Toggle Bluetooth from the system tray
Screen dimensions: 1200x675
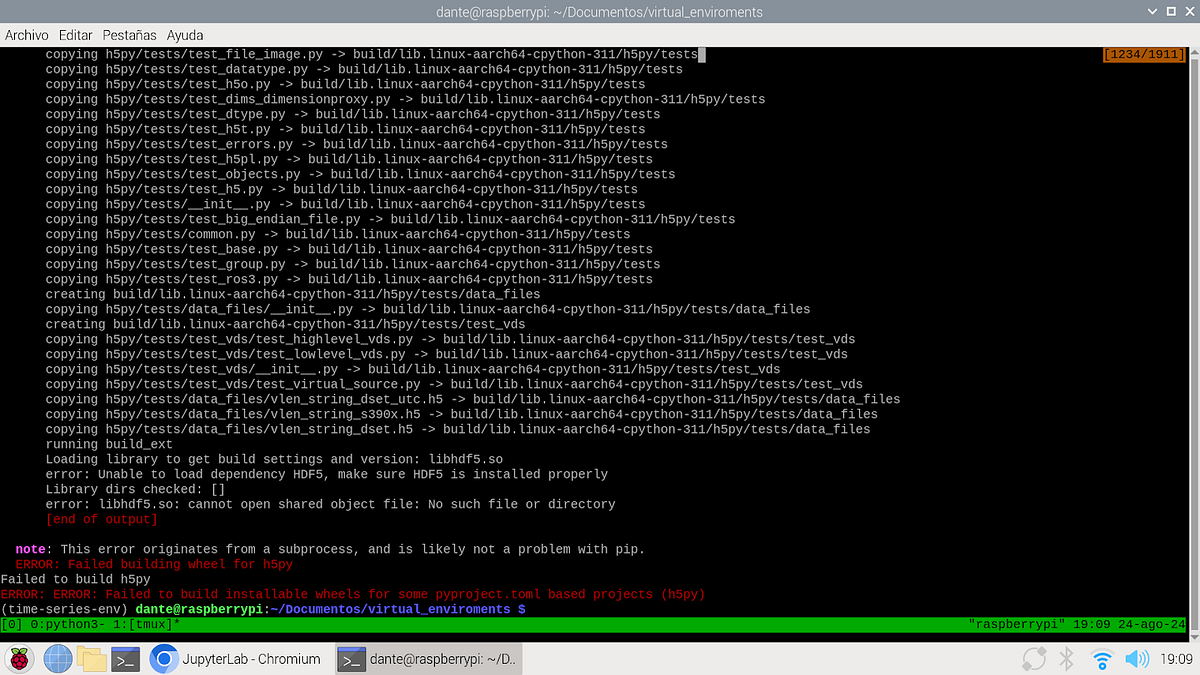click(1066, 658)
